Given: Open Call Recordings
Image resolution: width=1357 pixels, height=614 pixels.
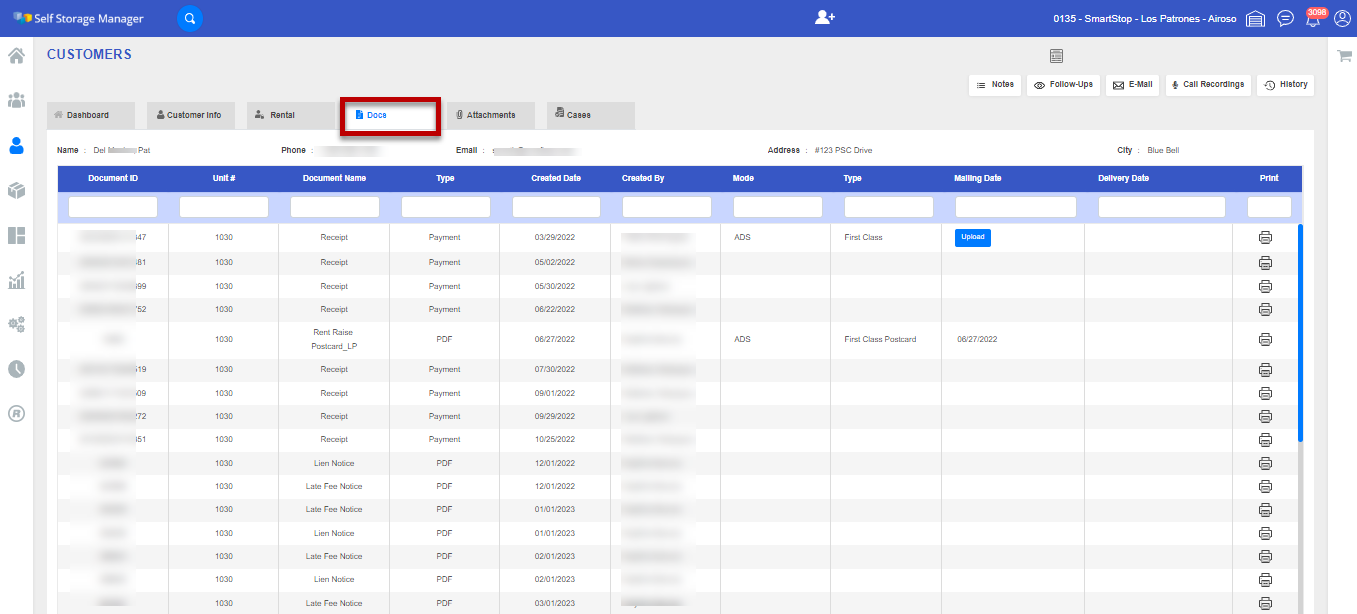Looking at the screenshot, I should [x=1208, y=85].
